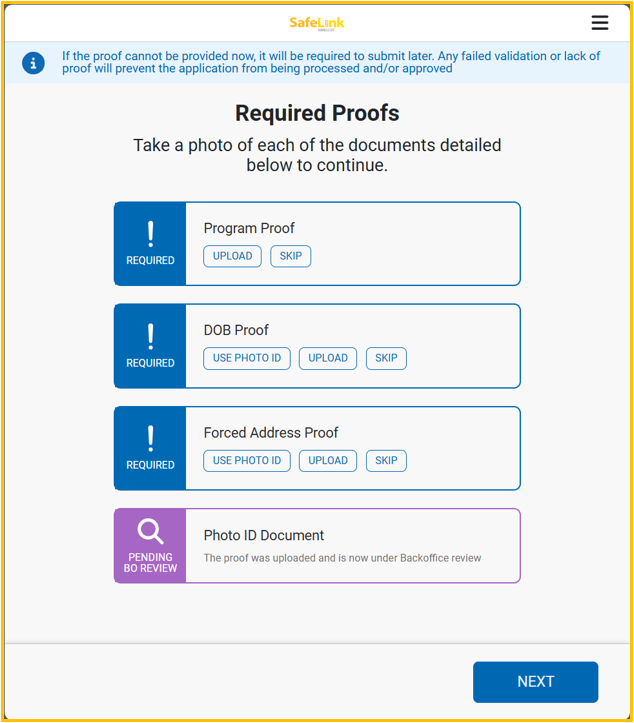Viewport: 634px width, 723px height.
Task: Click the Program Proof title text
Action: [x=249, y=228]
